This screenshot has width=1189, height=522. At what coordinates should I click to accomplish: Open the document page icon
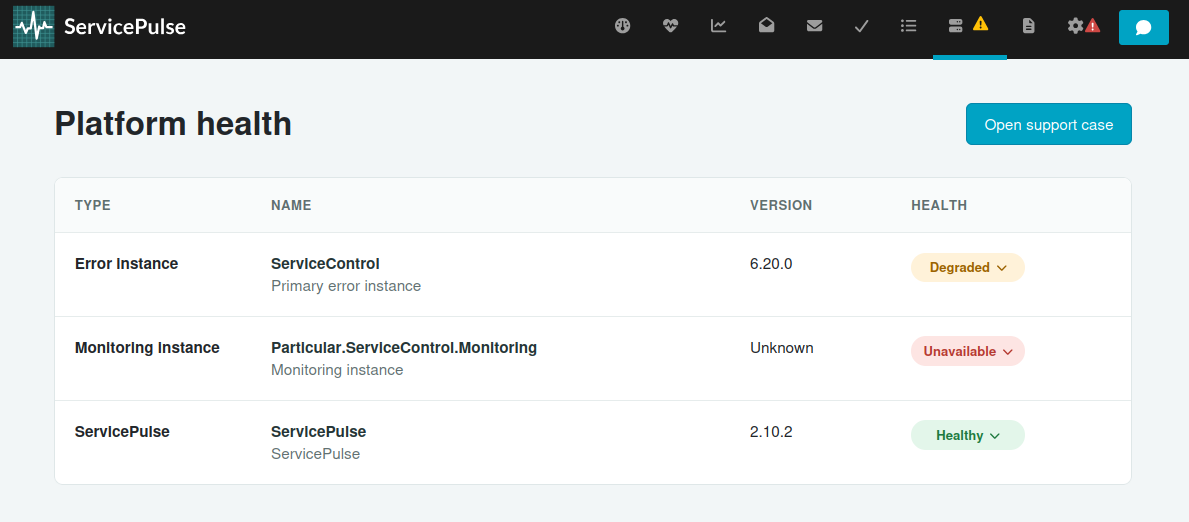(1028, 26)
